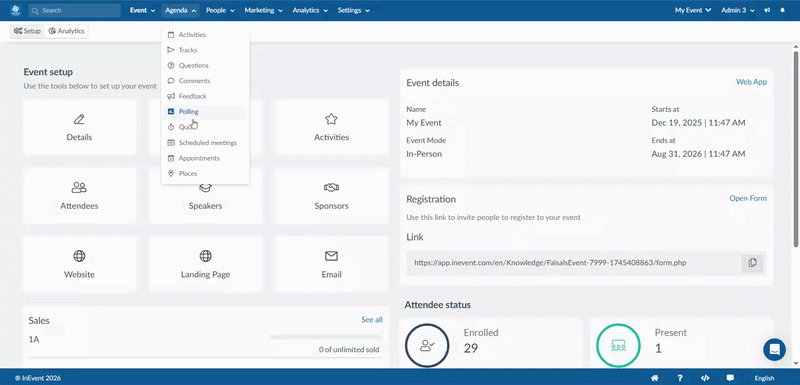This screenshot has width=800, height=385.
Task: Open the Web App link
Action: (751, 82)
